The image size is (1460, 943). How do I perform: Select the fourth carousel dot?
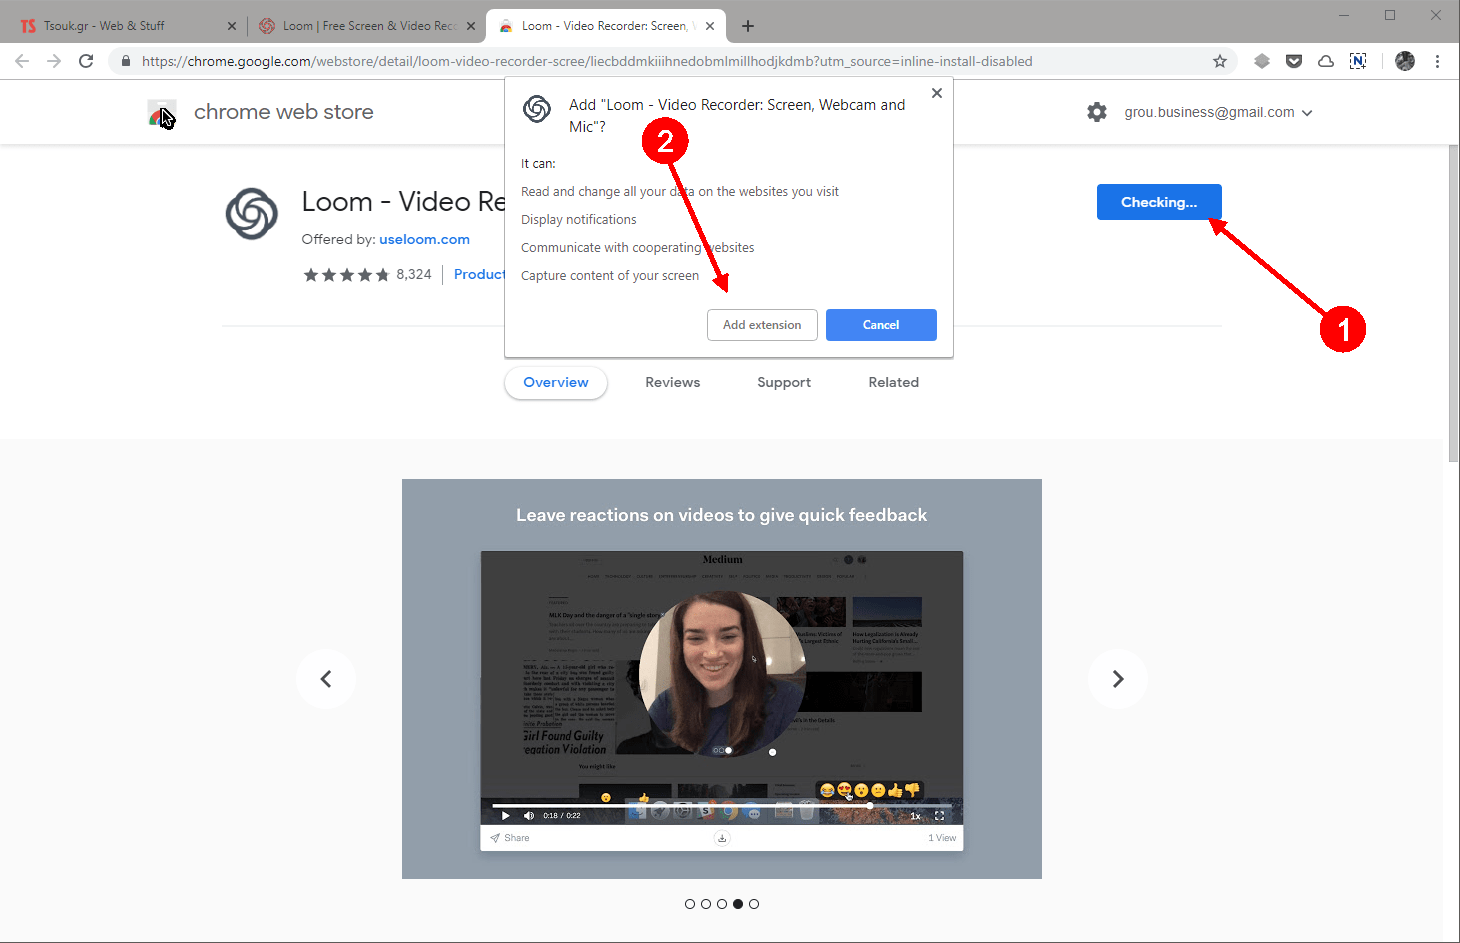click(x=738, y=904)
